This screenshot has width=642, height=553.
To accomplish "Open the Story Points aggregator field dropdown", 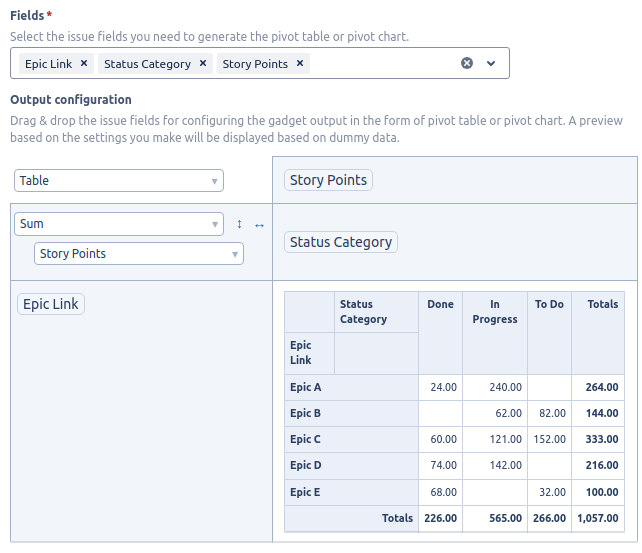I will (x=139, y=254).
